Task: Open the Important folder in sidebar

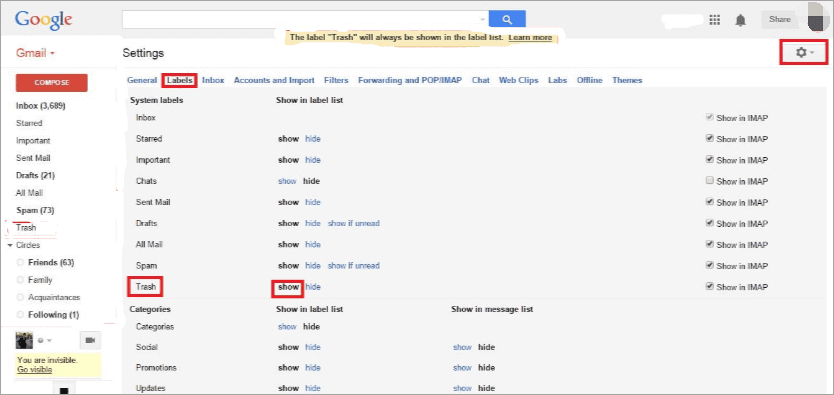Action: coord(33,141)
